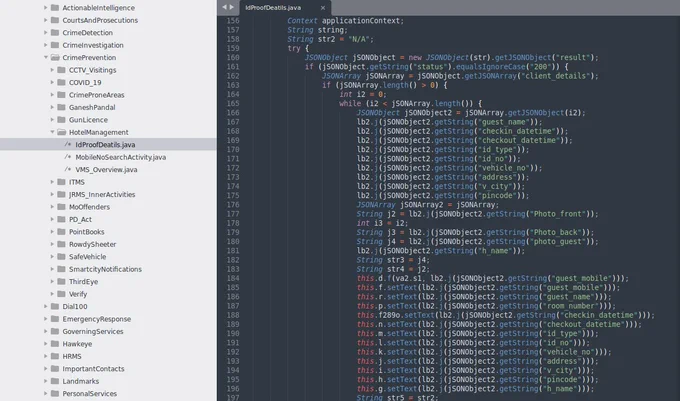The height and width of the screenshot is (401, 680).
Task: Expand the Dial100 folder arrow
Action: pos(46,306)
